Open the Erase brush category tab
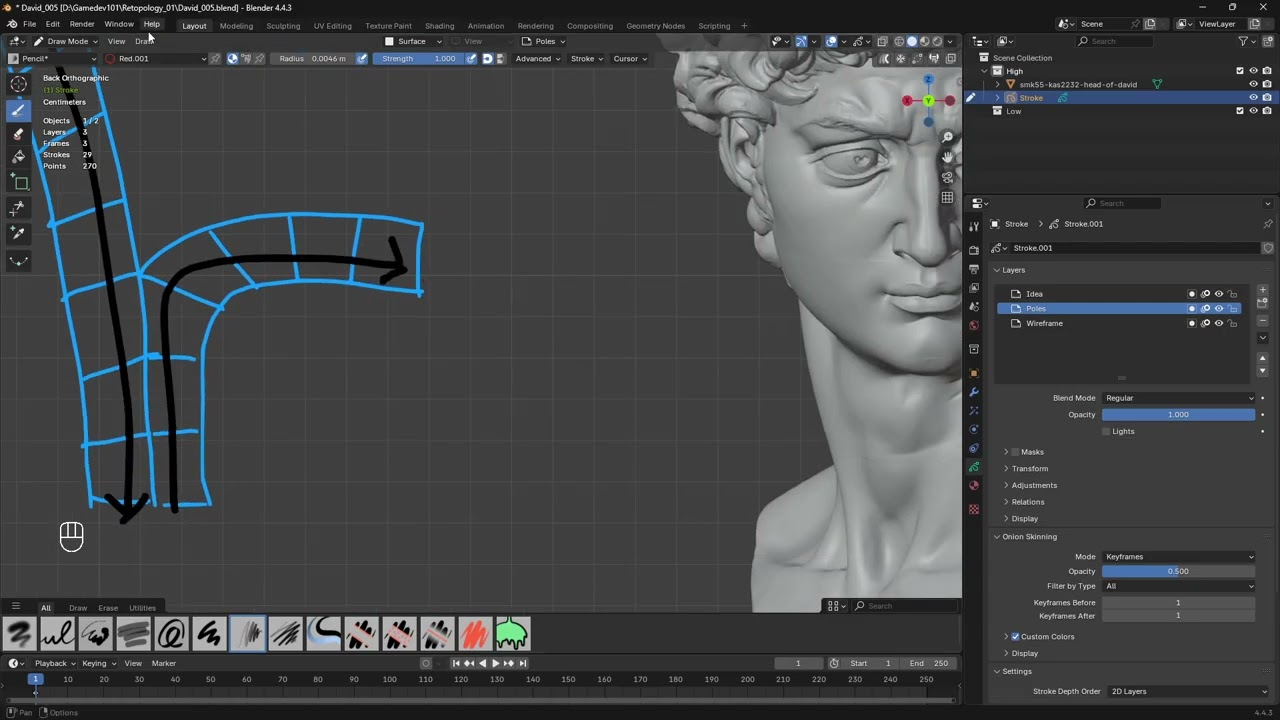1280x720 pixels. pos(108,608)
